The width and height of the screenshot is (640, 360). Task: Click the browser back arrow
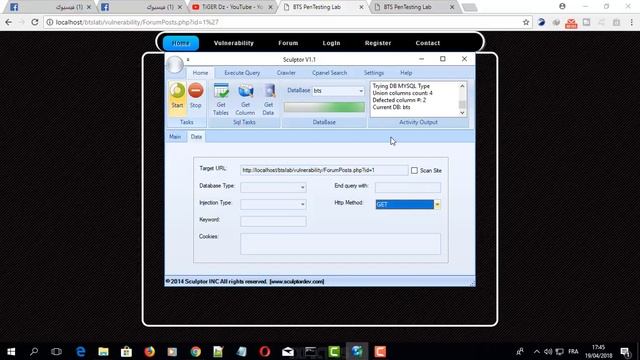(9, 22)
